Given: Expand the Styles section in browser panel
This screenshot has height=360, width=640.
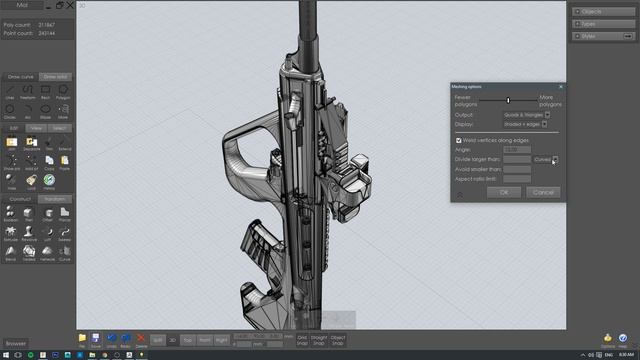Looking at the screenshot, I should 603,36.
